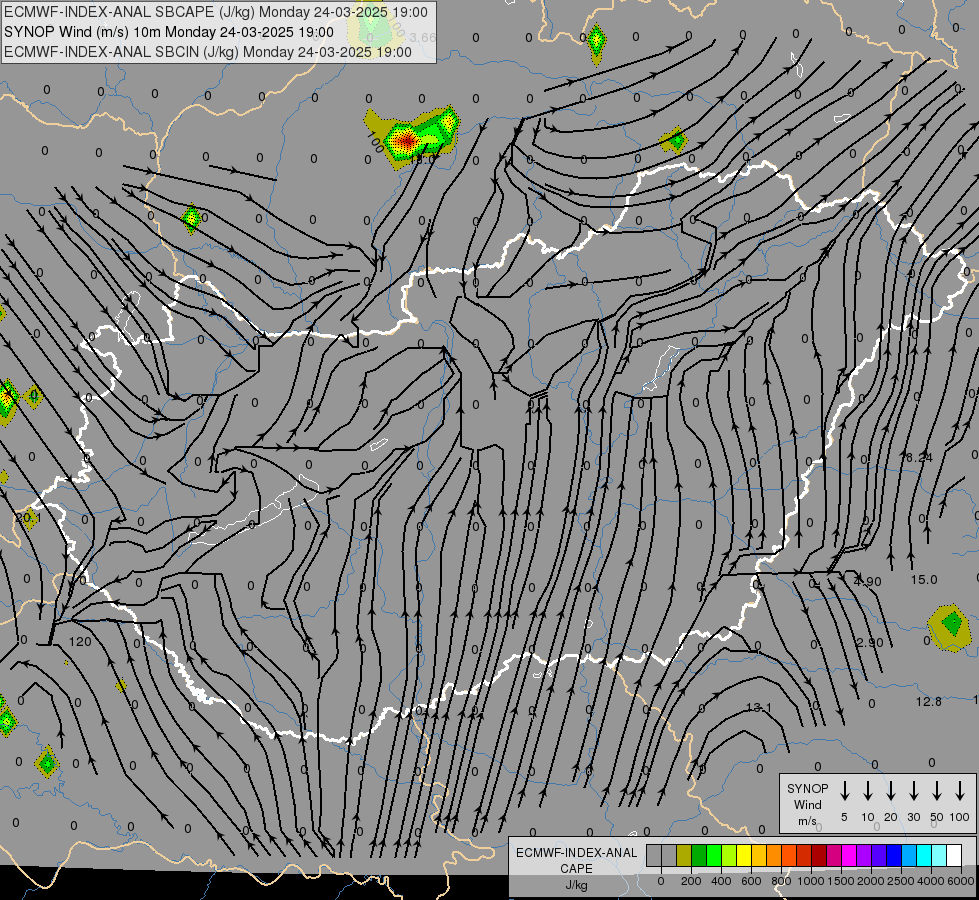
Task: Click the '15.0' value beside '4.90'
Action: [x=924, y=580]
